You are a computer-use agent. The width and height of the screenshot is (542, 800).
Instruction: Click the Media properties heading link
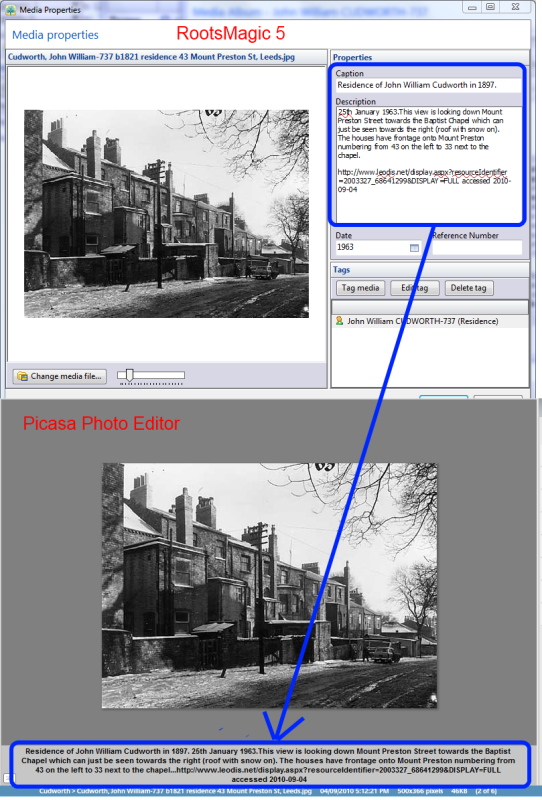pos(55,35)
